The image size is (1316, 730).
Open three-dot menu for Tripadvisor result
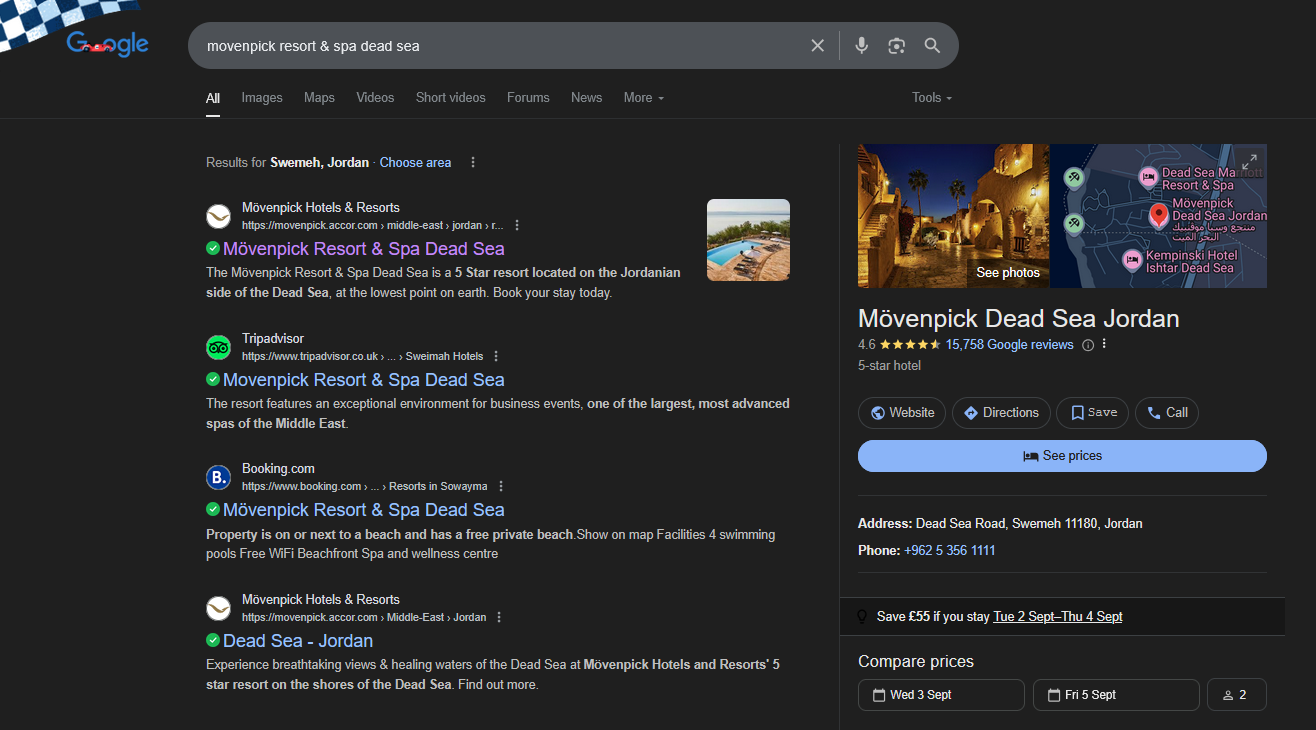(x=496, y=356)
